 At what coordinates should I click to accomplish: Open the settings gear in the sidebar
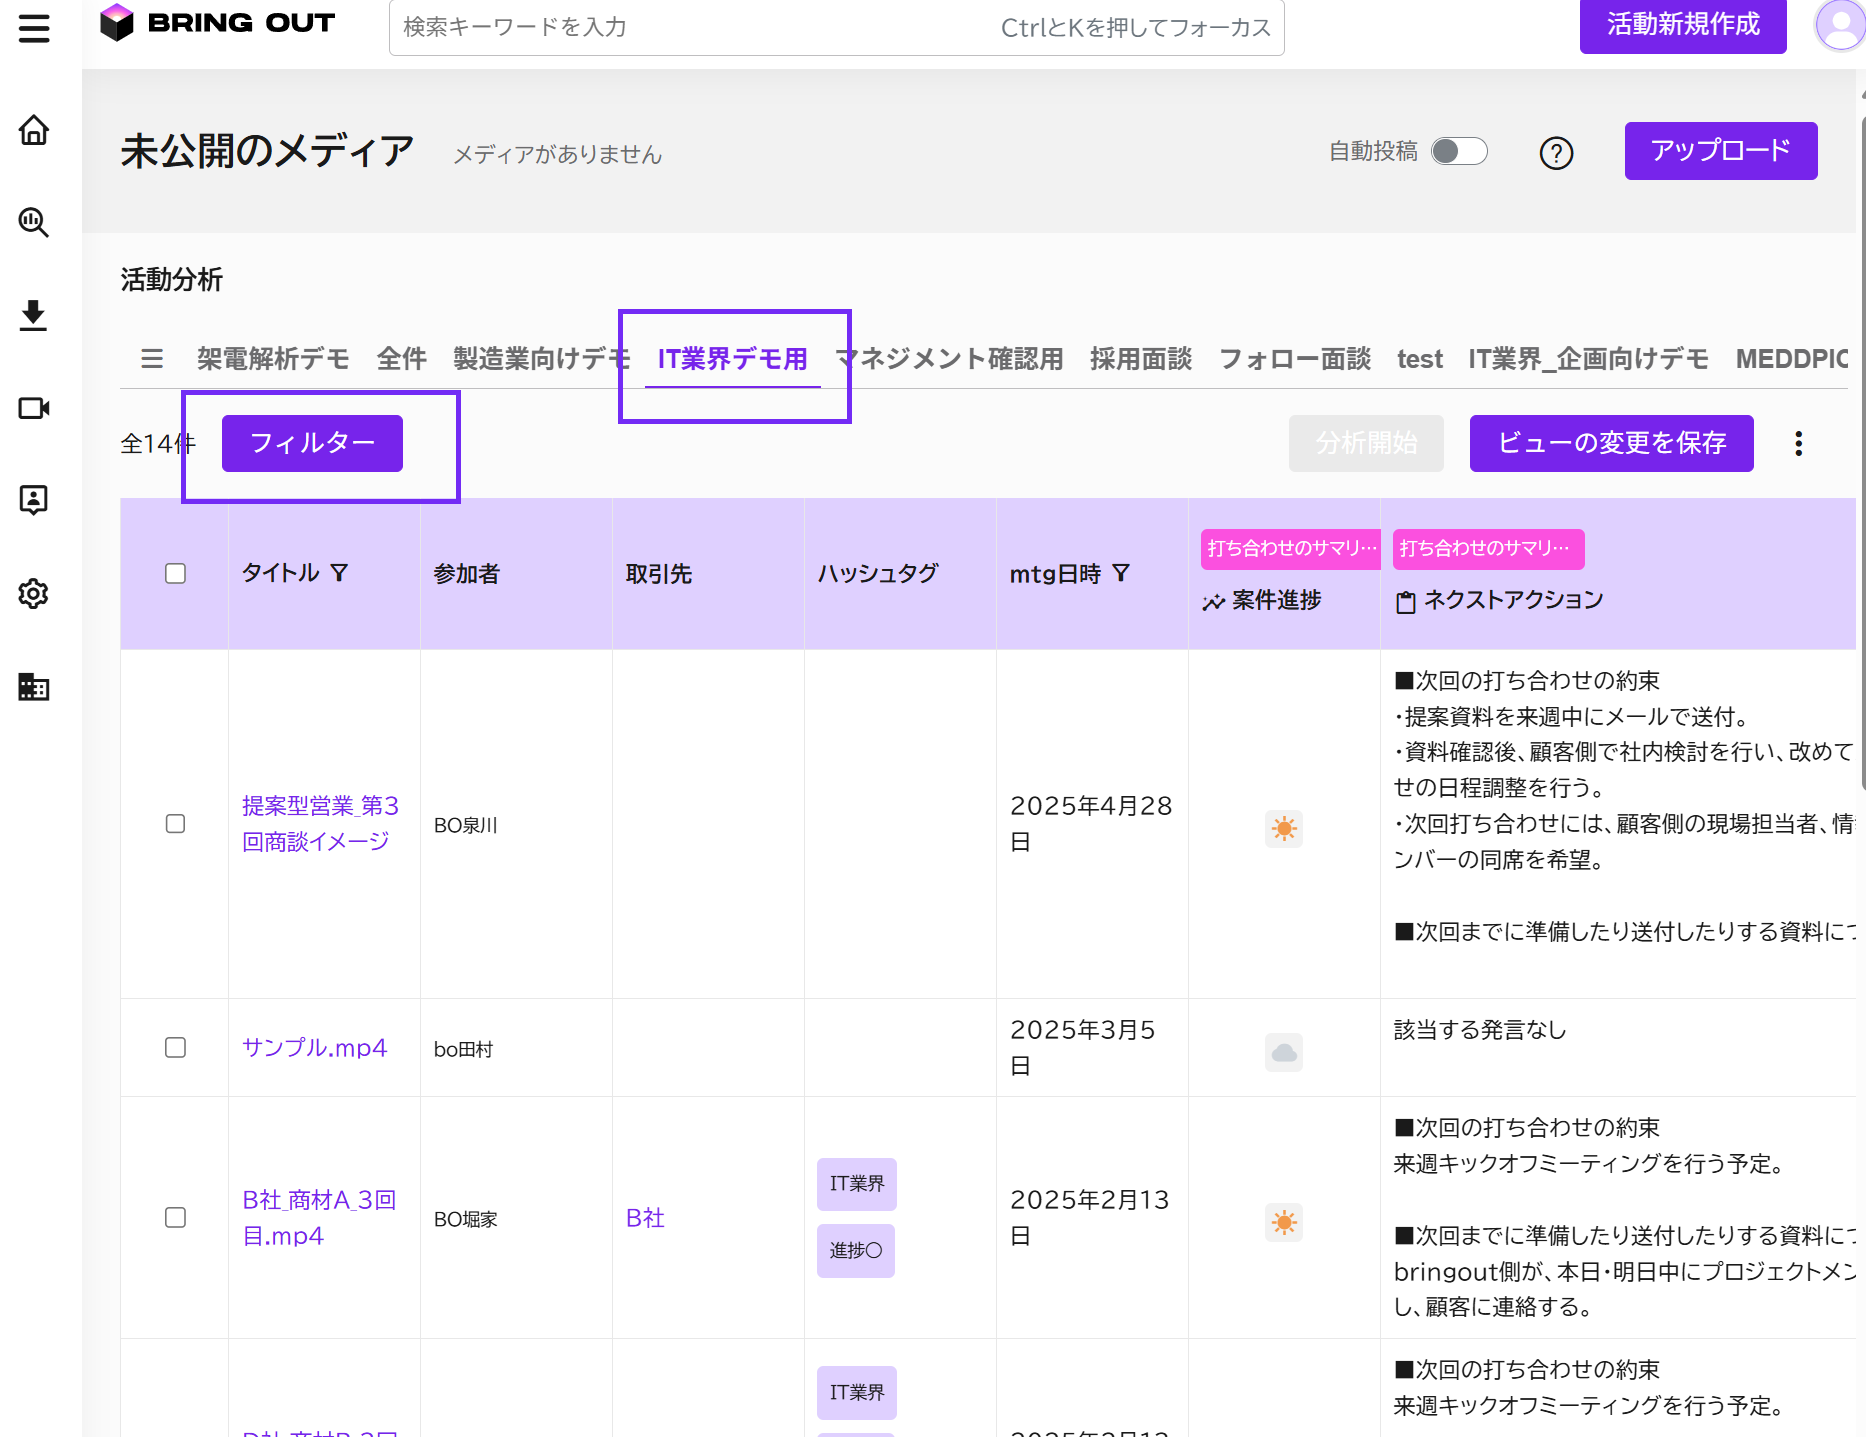[34, 594]
